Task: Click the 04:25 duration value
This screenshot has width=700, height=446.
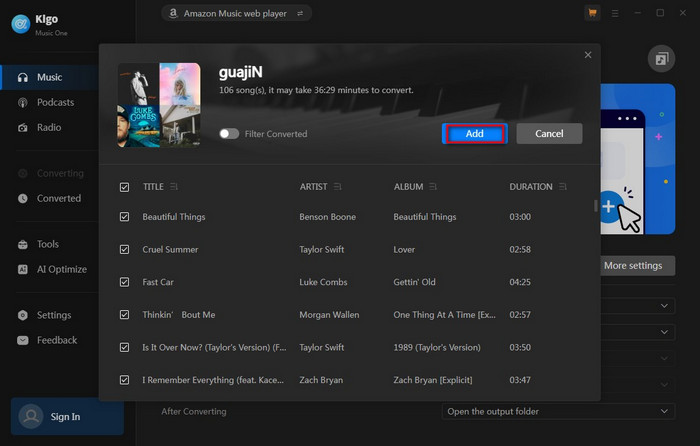Action: tap(520, 282)
